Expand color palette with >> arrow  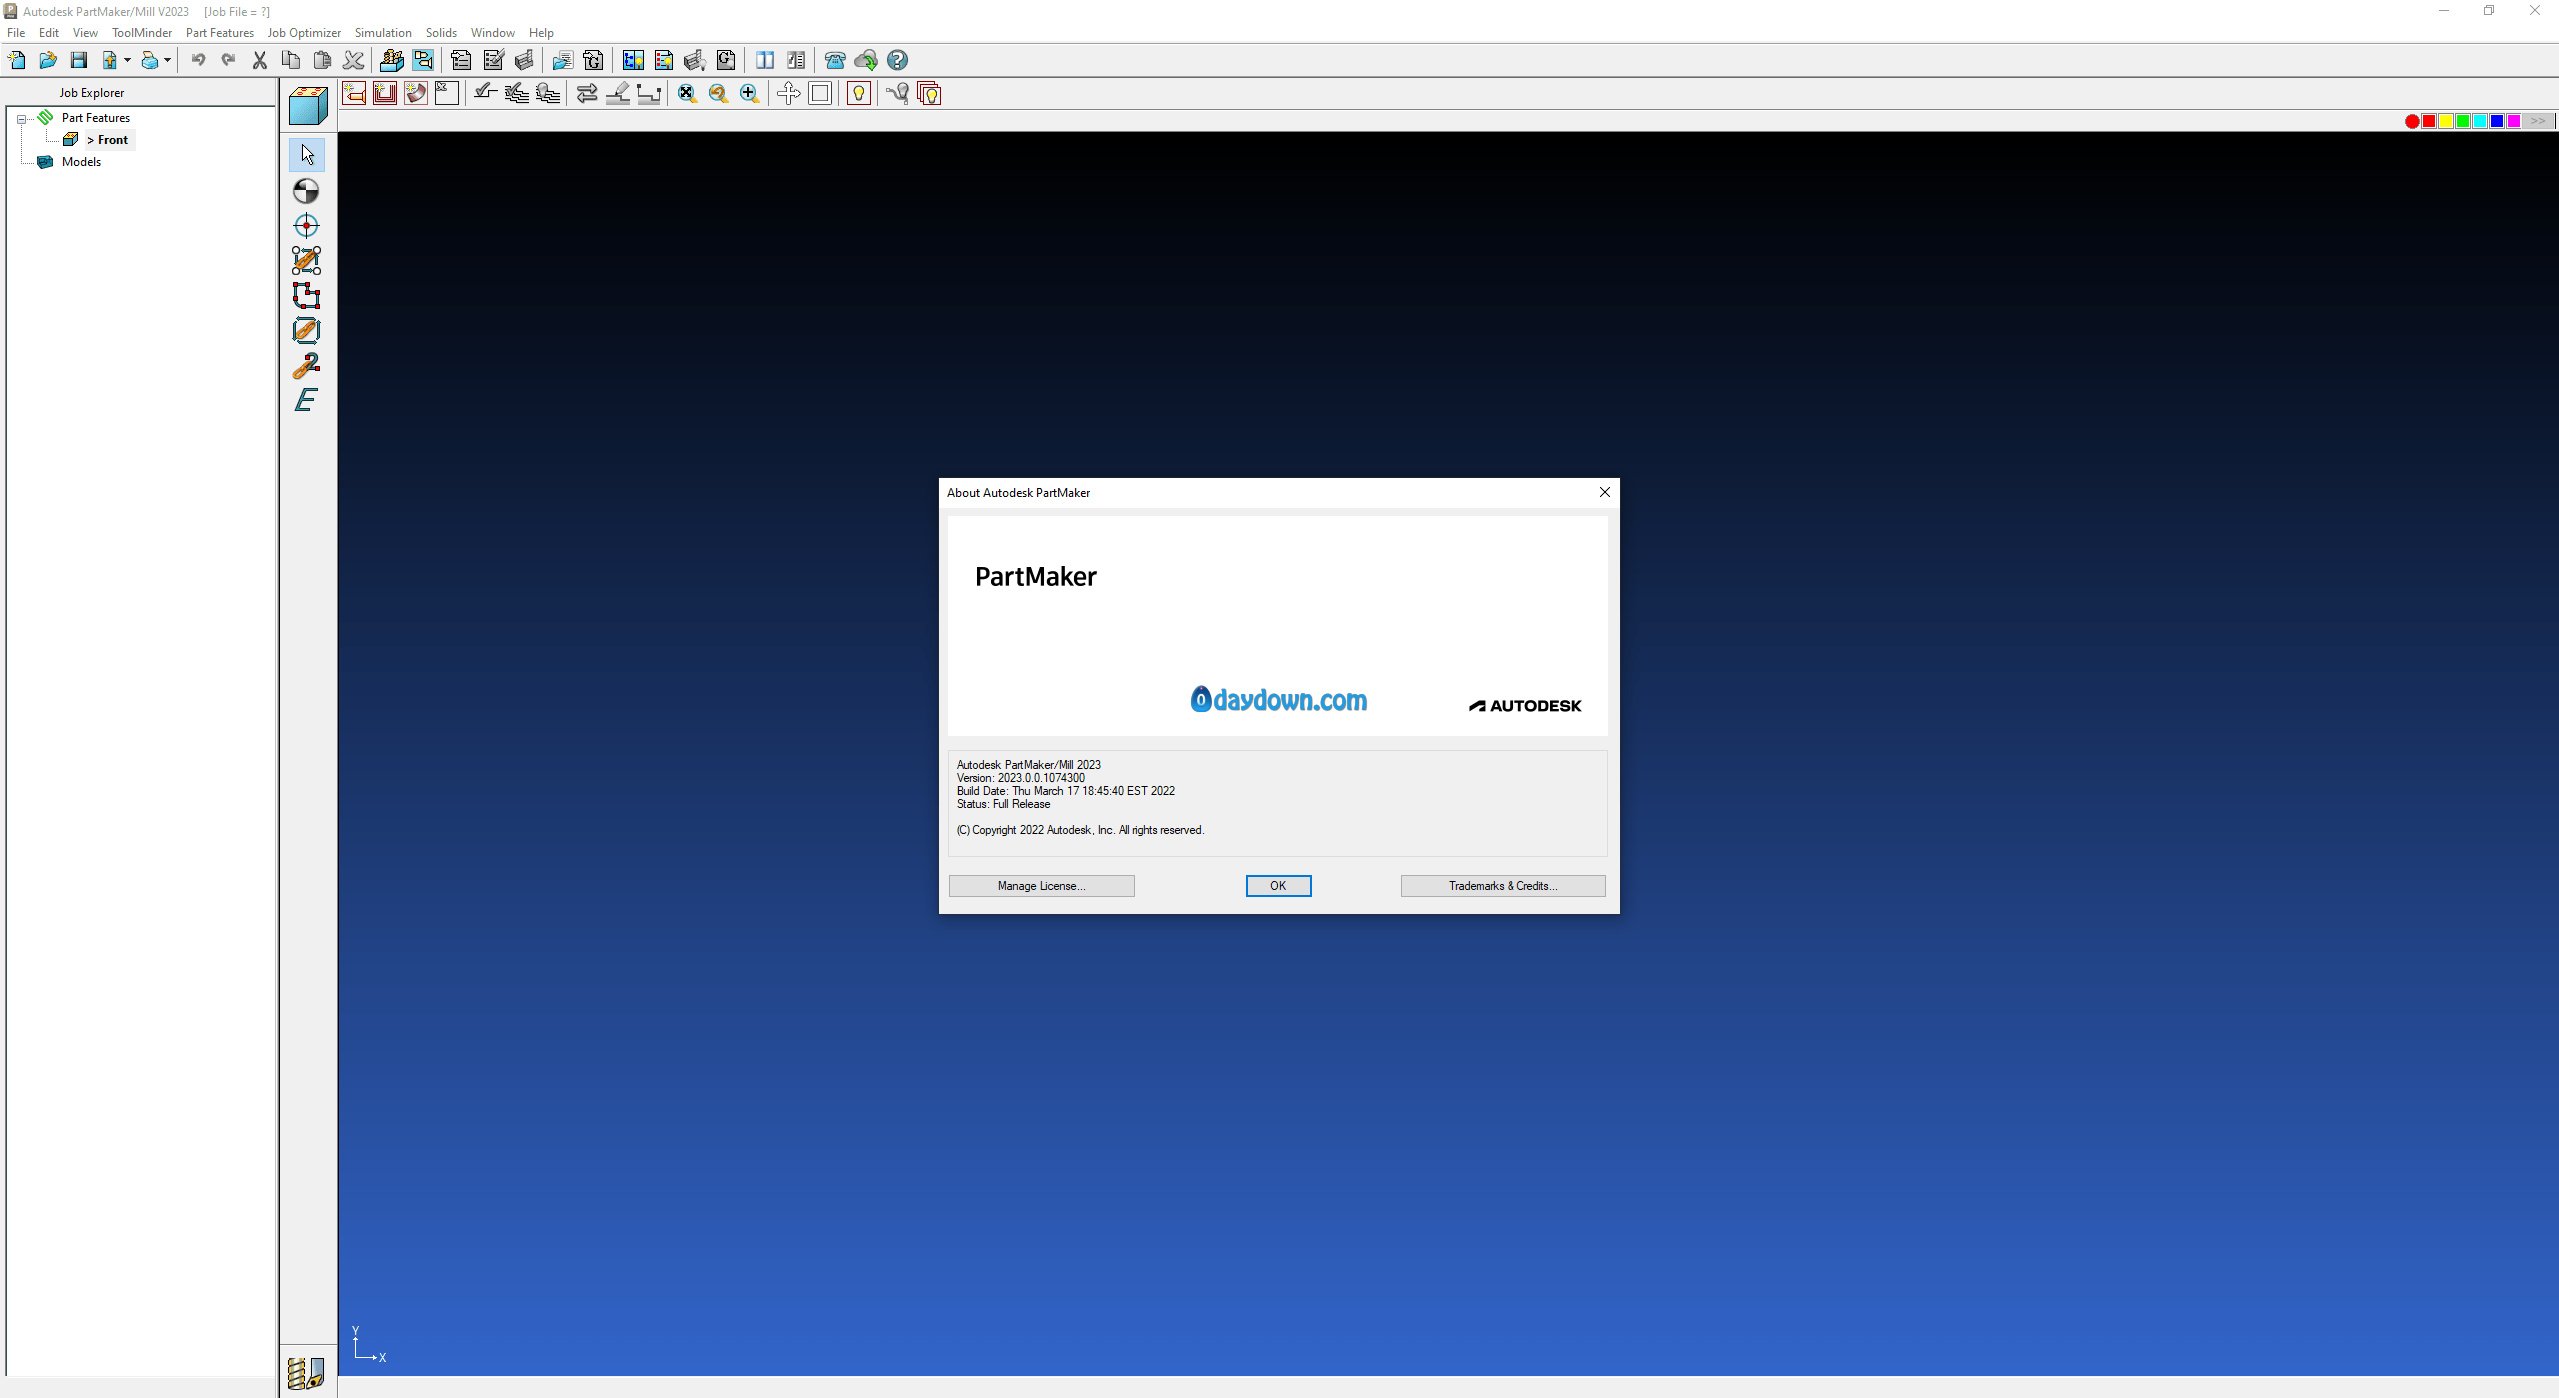tap(2538, 121)
